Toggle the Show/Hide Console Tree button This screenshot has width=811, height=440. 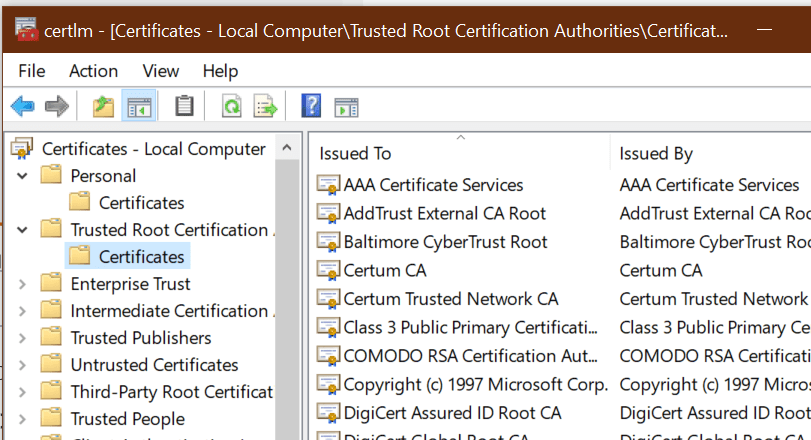[138, 106]
